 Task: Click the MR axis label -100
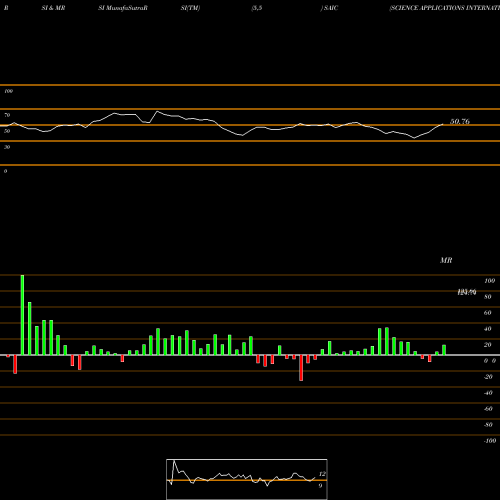pos(490,441)
